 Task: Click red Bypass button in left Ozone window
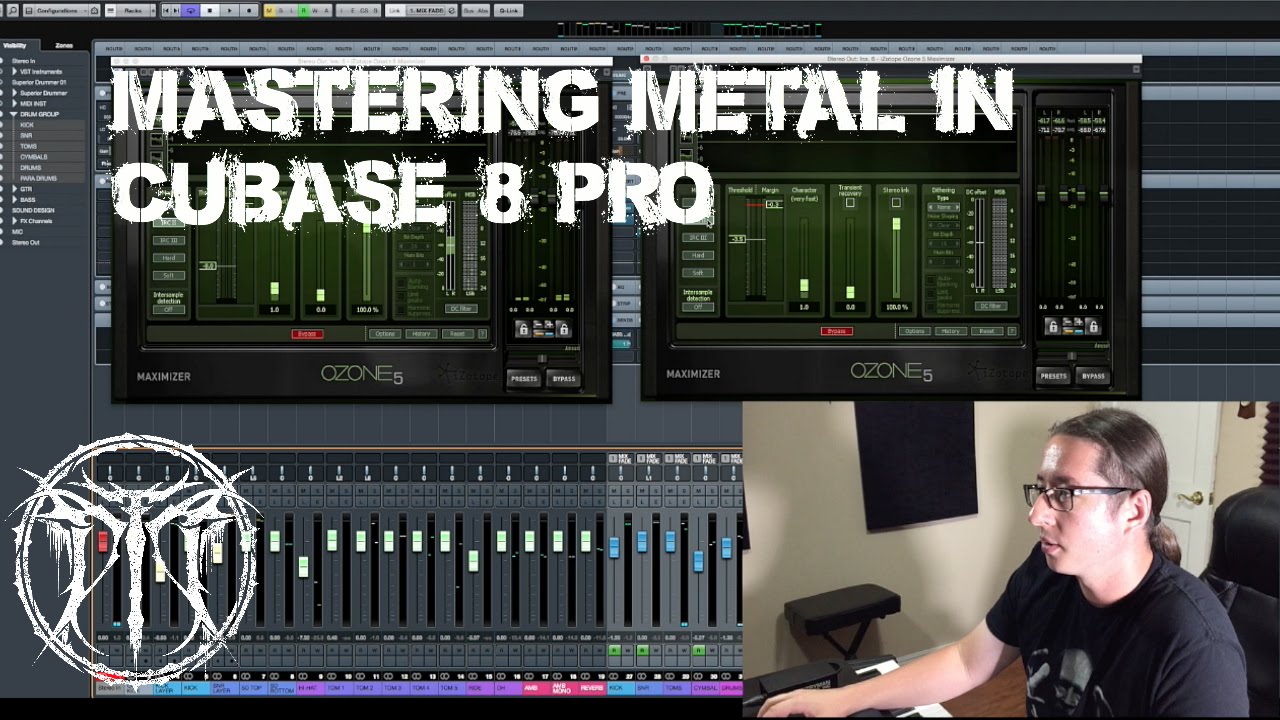(307, 333)
